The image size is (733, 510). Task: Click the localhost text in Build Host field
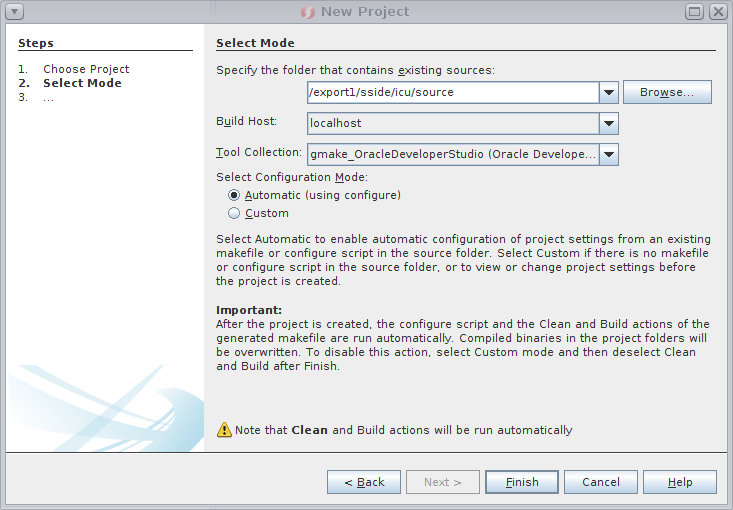pyautogui.click(x=336, y=123)
